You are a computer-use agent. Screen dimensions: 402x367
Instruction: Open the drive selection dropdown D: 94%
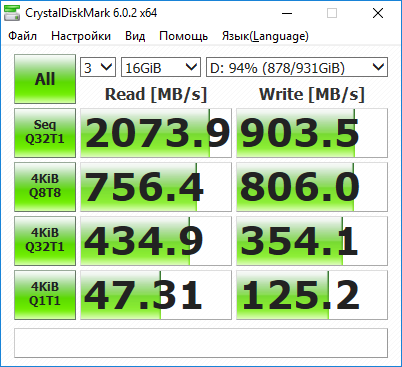297,67
